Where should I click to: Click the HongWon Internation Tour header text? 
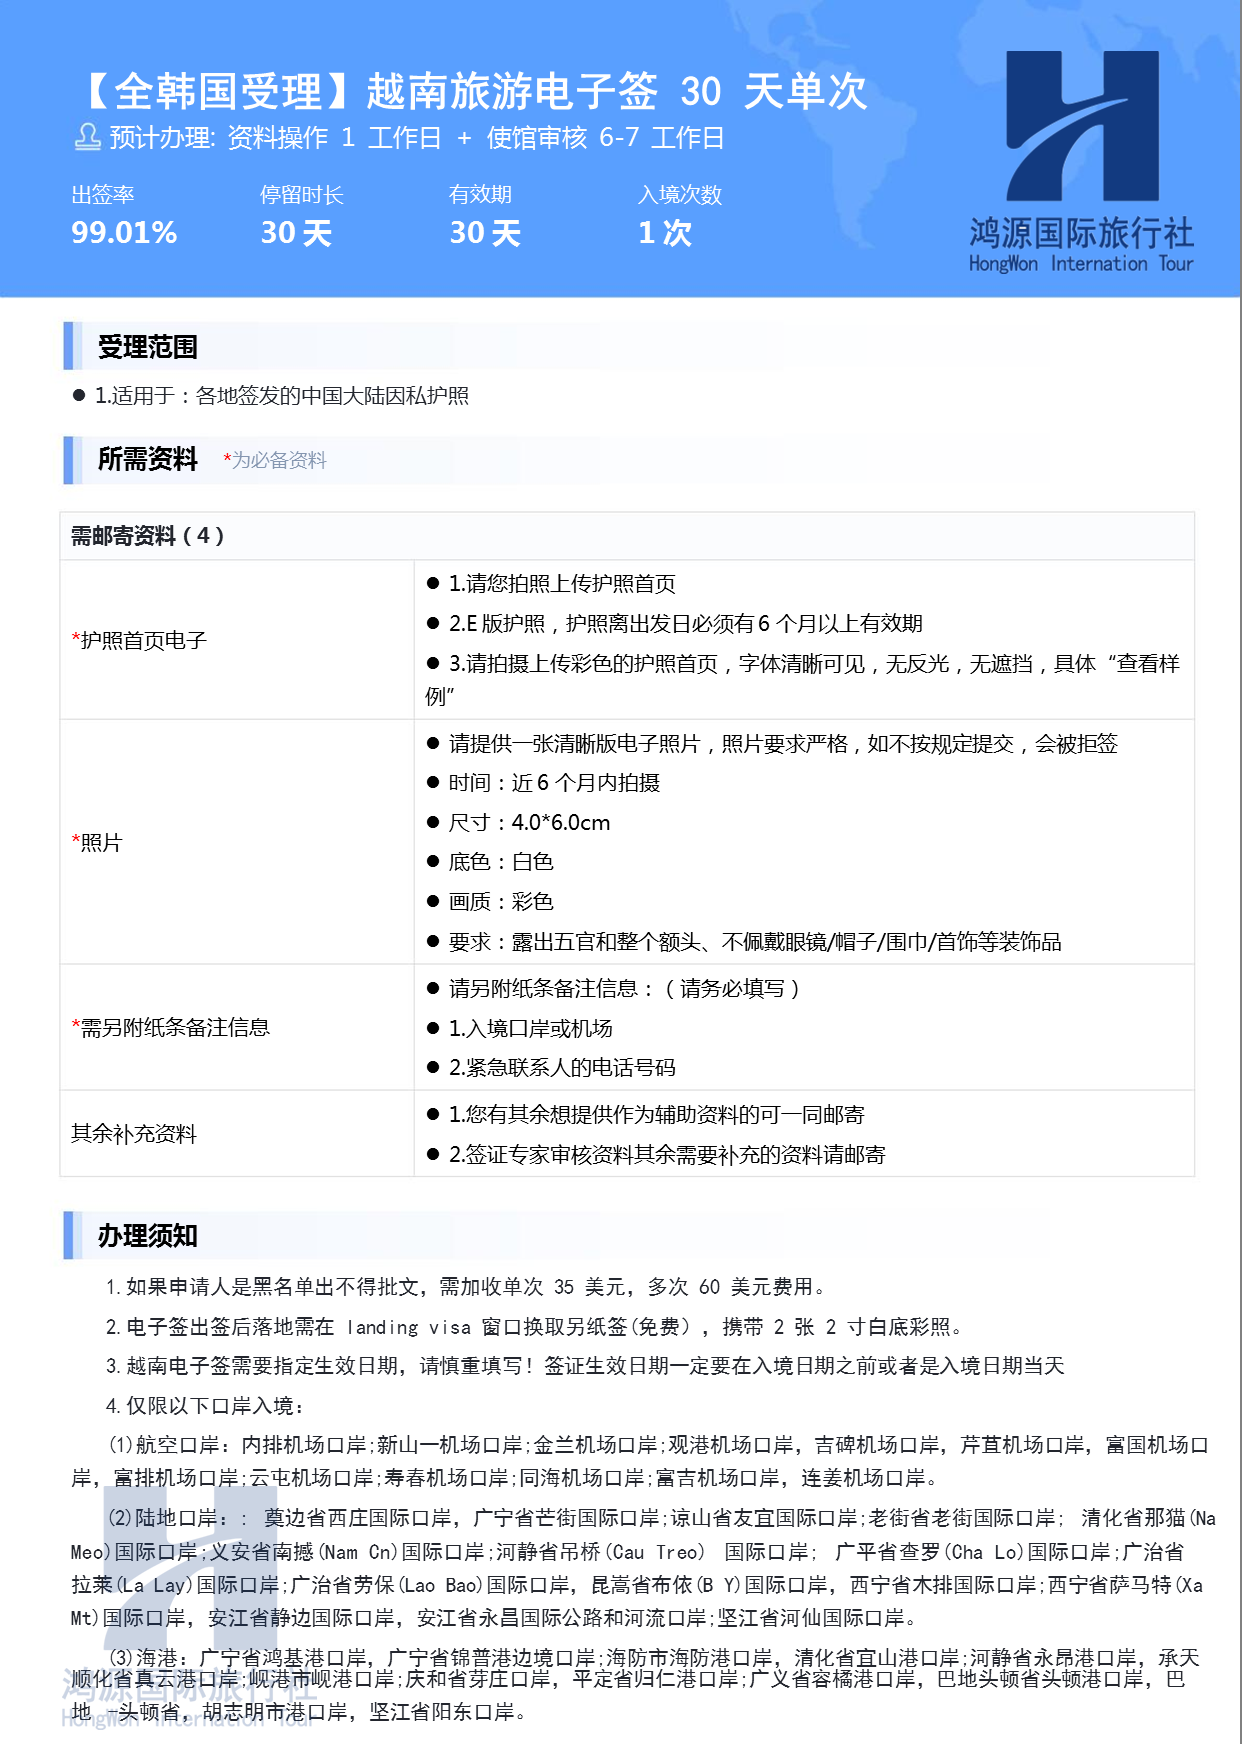tap(1081, 264)
